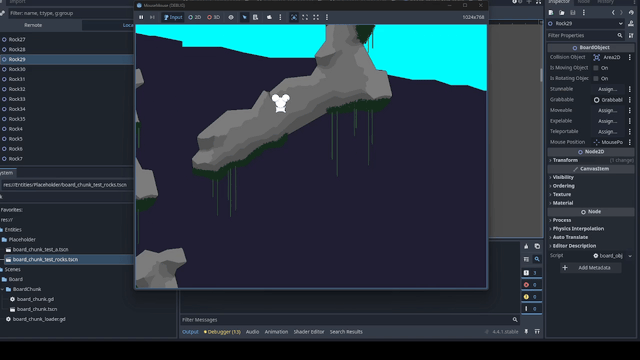640x360 pixels.
Task: Click the scene tree filter input field
Action: click(x=69, y=13)
